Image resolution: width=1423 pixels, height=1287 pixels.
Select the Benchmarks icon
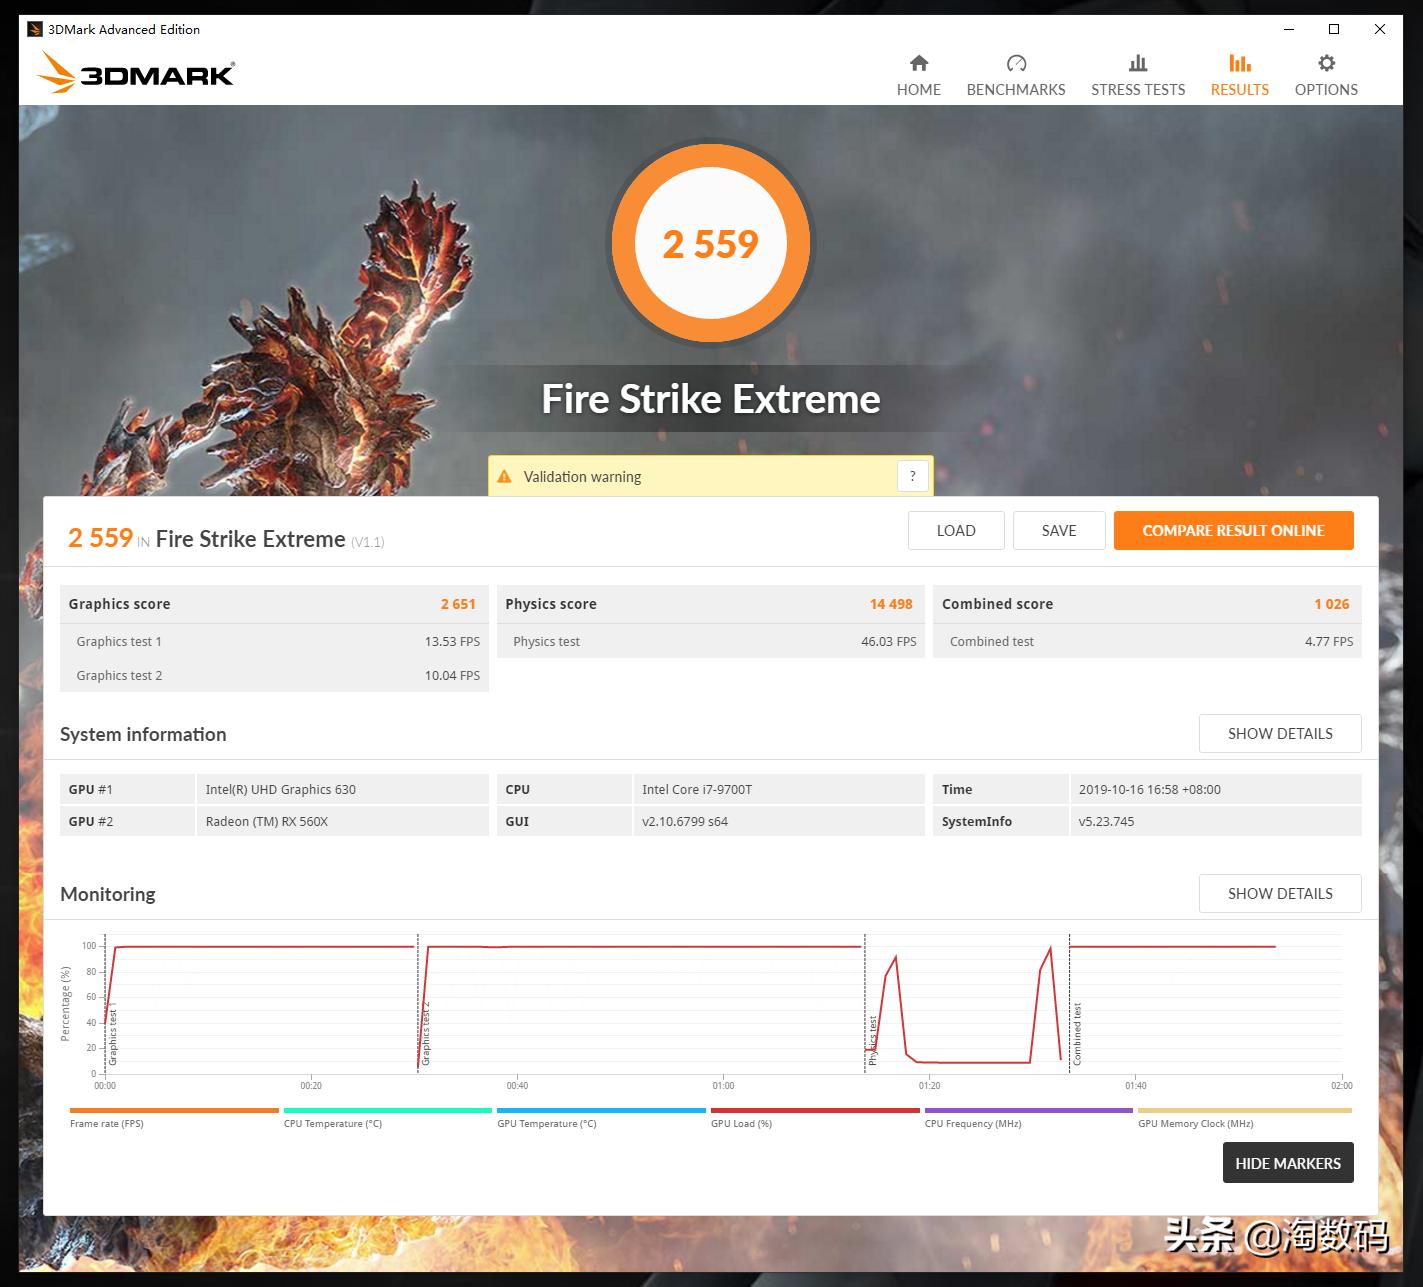1015,62
